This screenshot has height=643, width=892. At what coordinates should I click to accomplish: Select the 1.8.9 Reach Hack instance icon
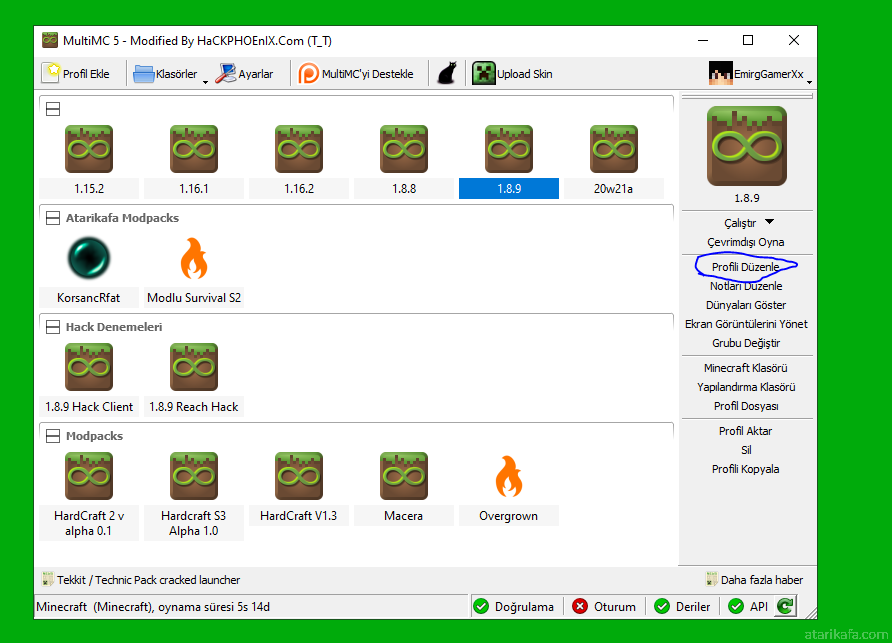tap(194, 367)
